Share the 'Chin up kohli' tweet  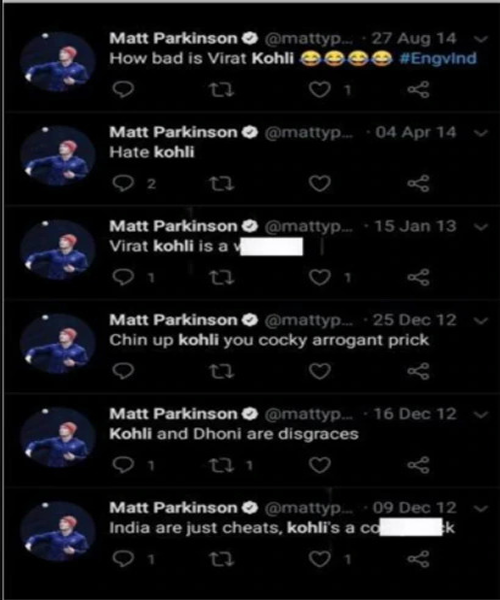click(x=418, y=371)
